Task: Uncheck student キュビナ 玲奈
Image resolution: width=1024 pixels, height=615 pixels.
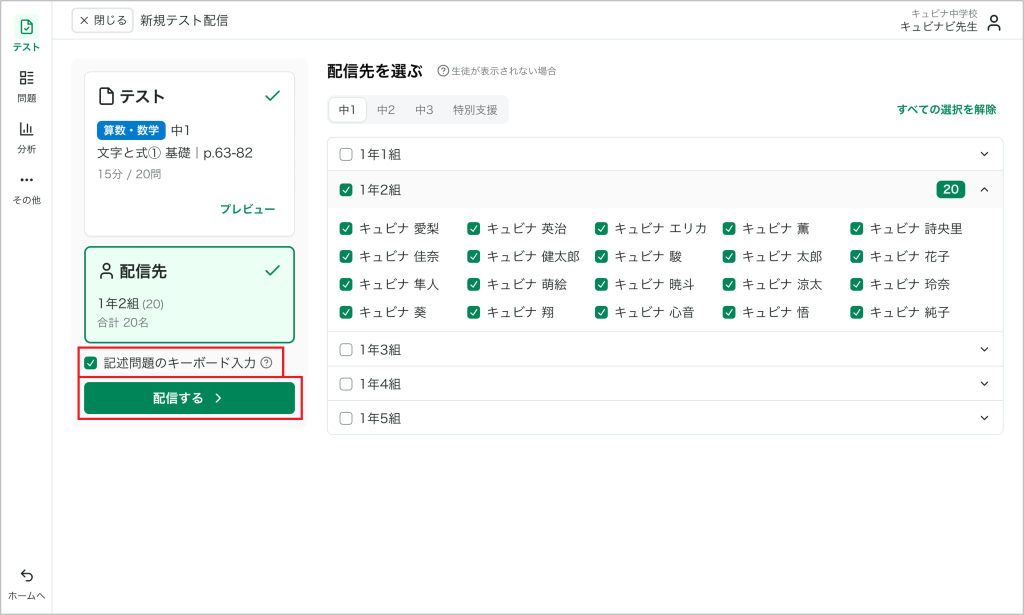Action: 857,285
